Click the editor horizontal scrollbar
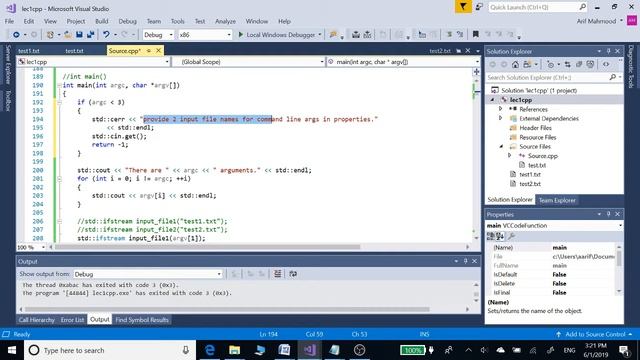The image size is (640, 360). tap(208, 247)
